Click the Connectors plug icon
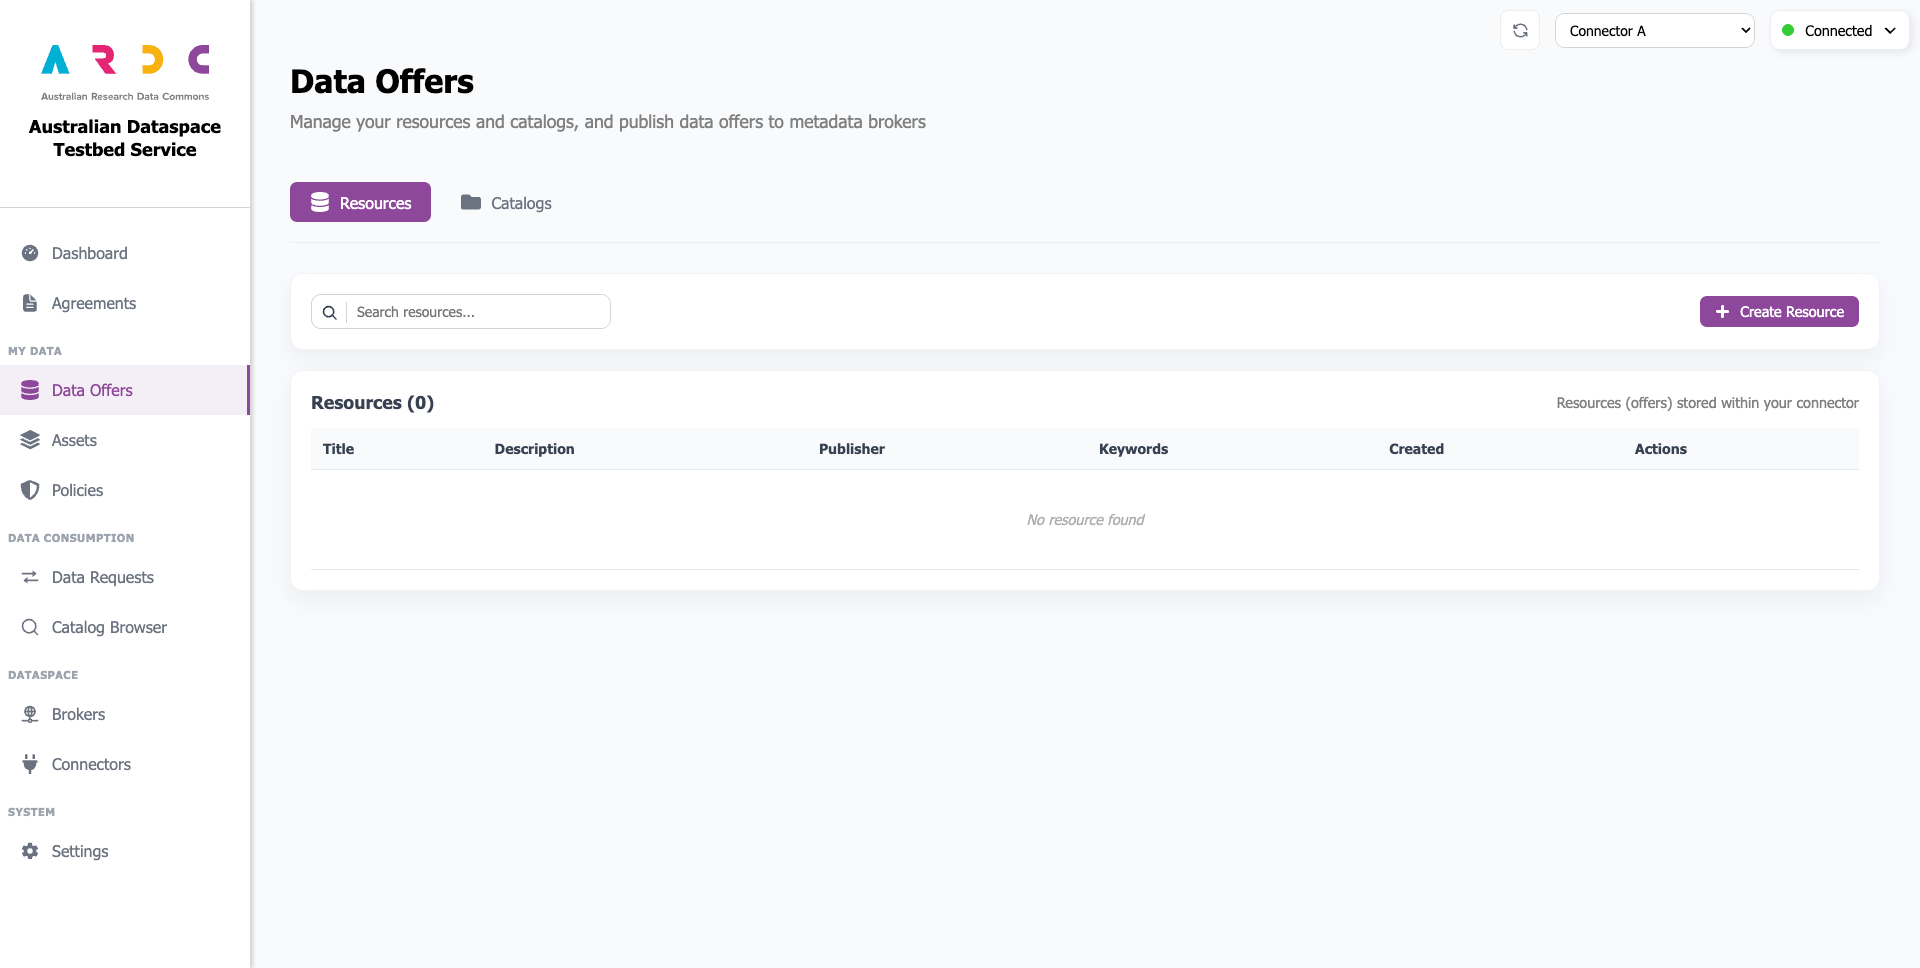1920x968 pixels. pyautogui.click(x=30, y=764)
